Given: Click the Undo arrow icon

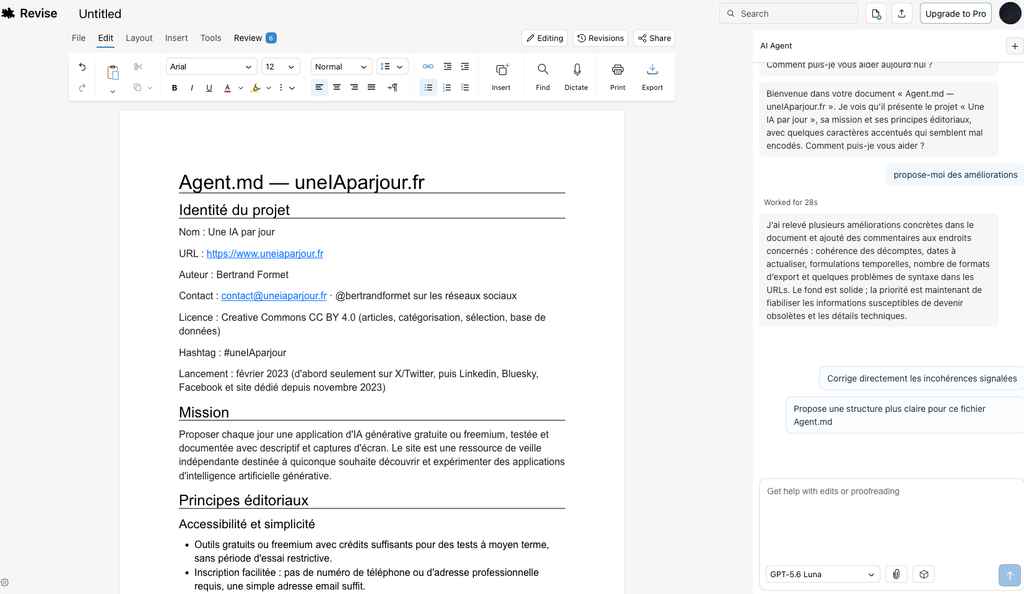Looking at the screenshot, I should click(x=82, y=67).
